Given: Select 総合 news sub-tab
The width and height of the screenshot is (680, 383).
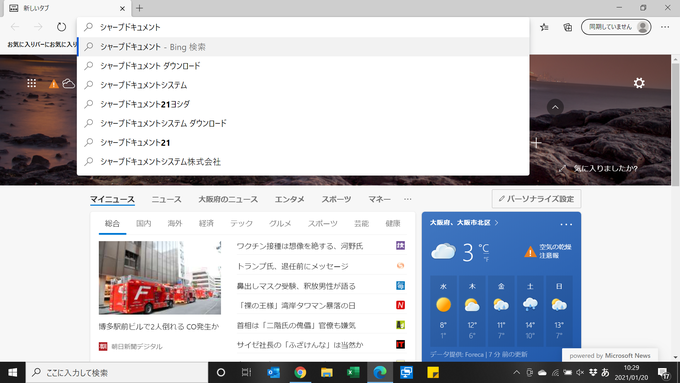Looking at the screenshot, I should point(112,223).
